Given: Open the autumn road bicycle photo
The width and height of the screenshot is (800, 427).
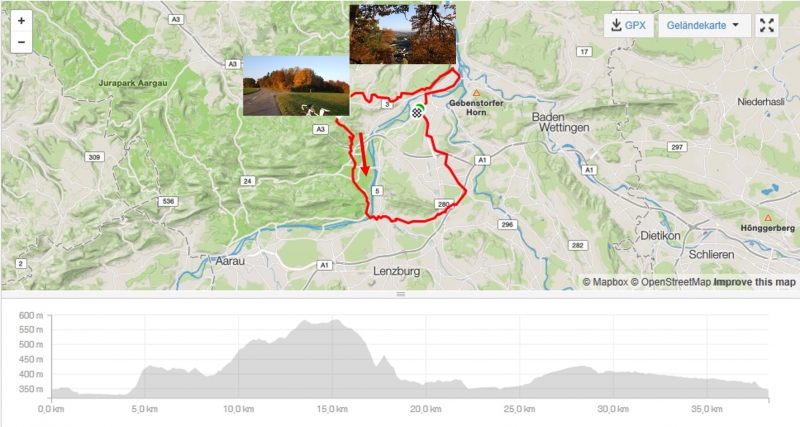Looking at the screenshot, I should pyautogui.click(x=296, y=86).
